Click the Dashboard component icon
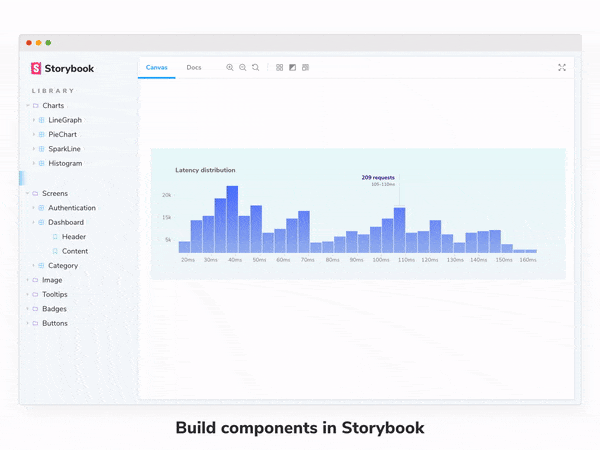 (x=41, y=222)
